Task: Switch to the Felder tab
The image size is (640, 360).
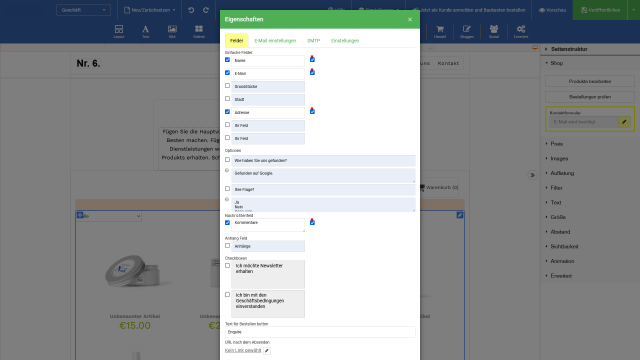Action: (x=237, y=41)
